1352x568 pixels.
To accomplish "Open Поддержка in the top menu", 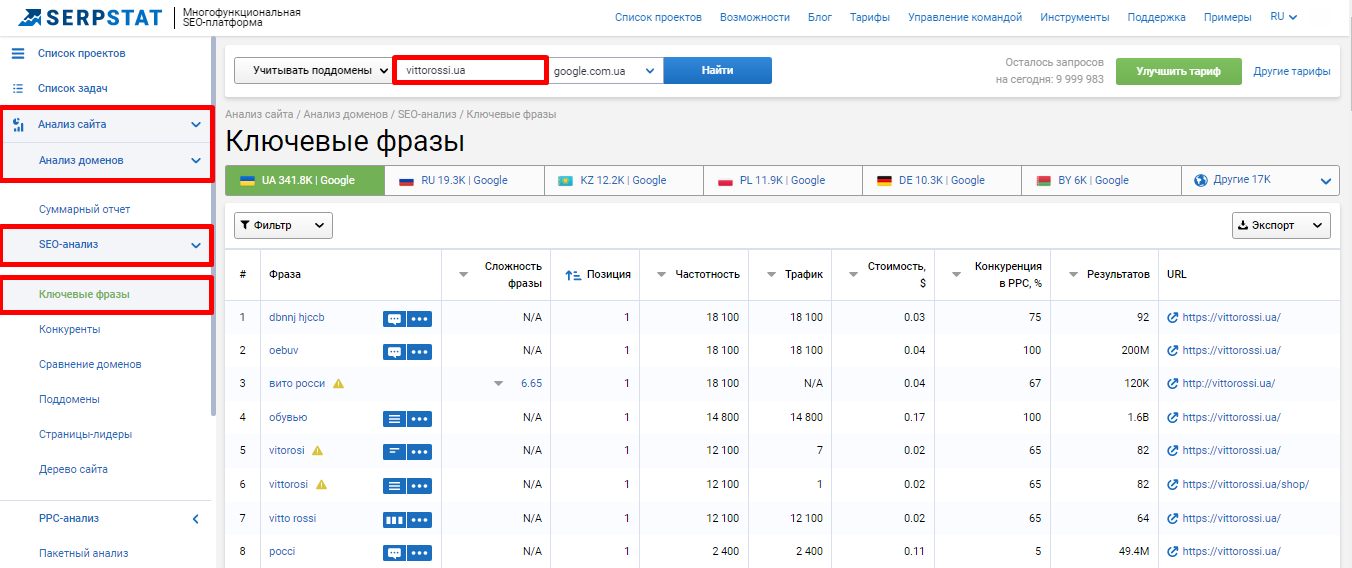I will tap(1156, 17).
